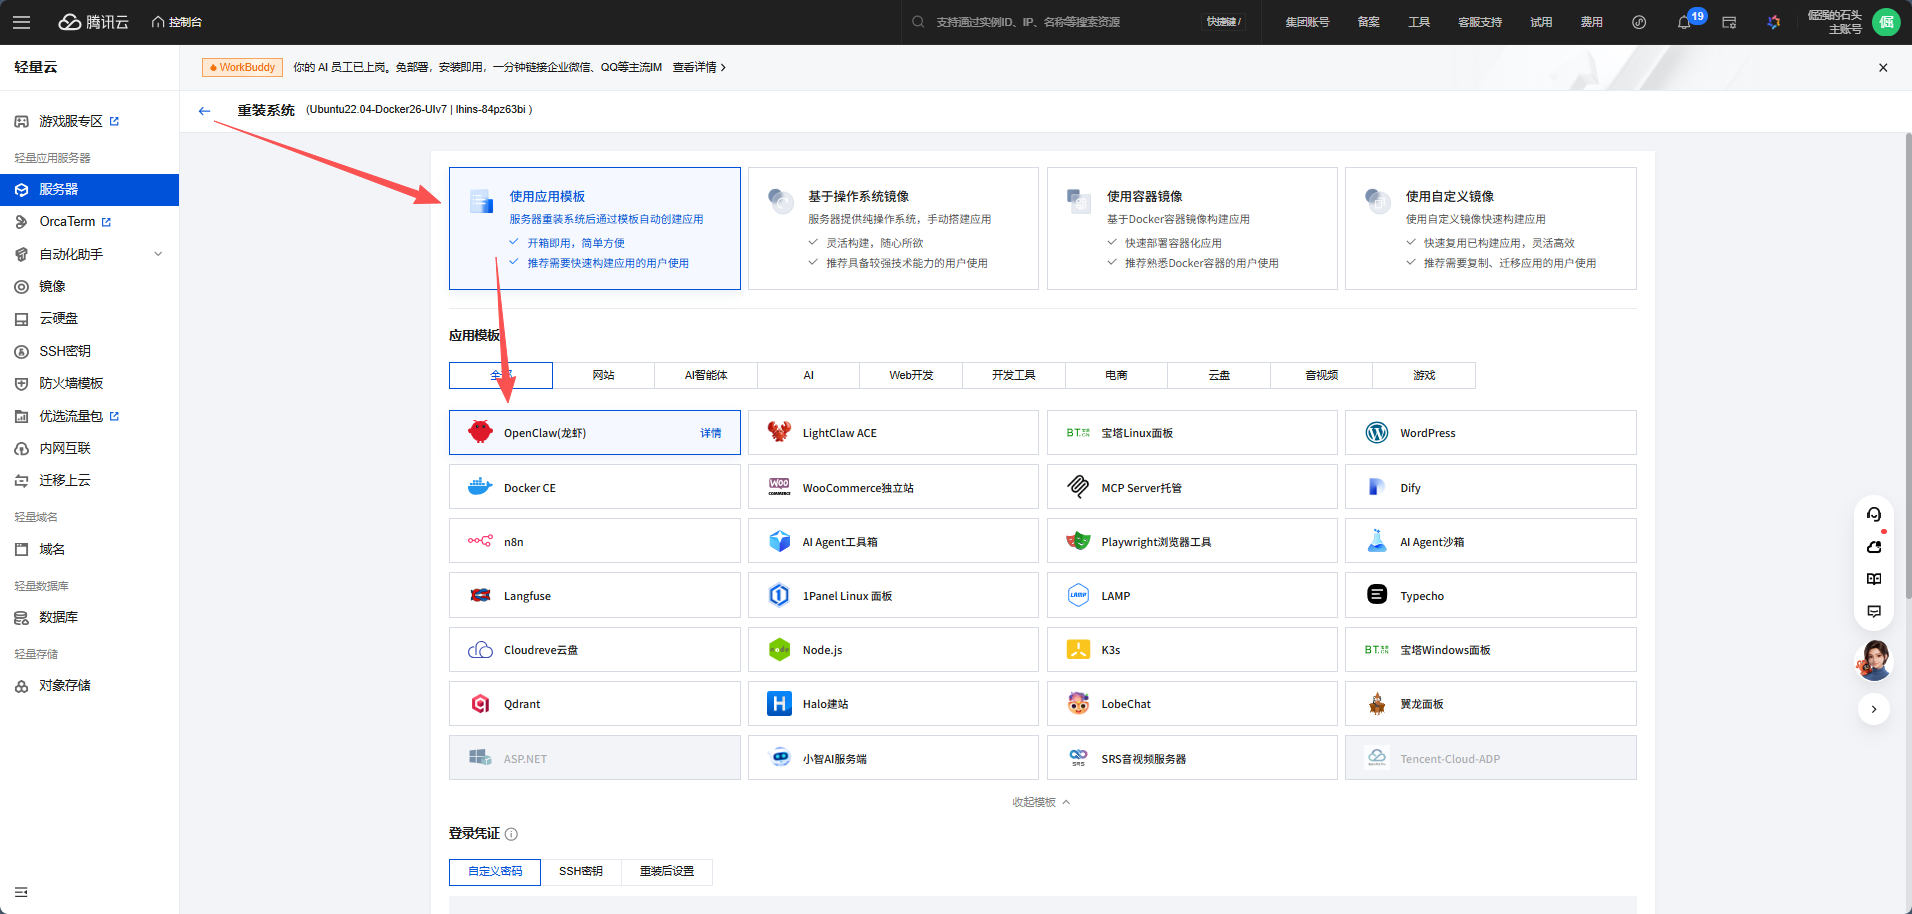This screenshot has height=914, width=1912.
Task: Collapse the sidebar using bottom-left icon
Action: [x=21, y=892]
